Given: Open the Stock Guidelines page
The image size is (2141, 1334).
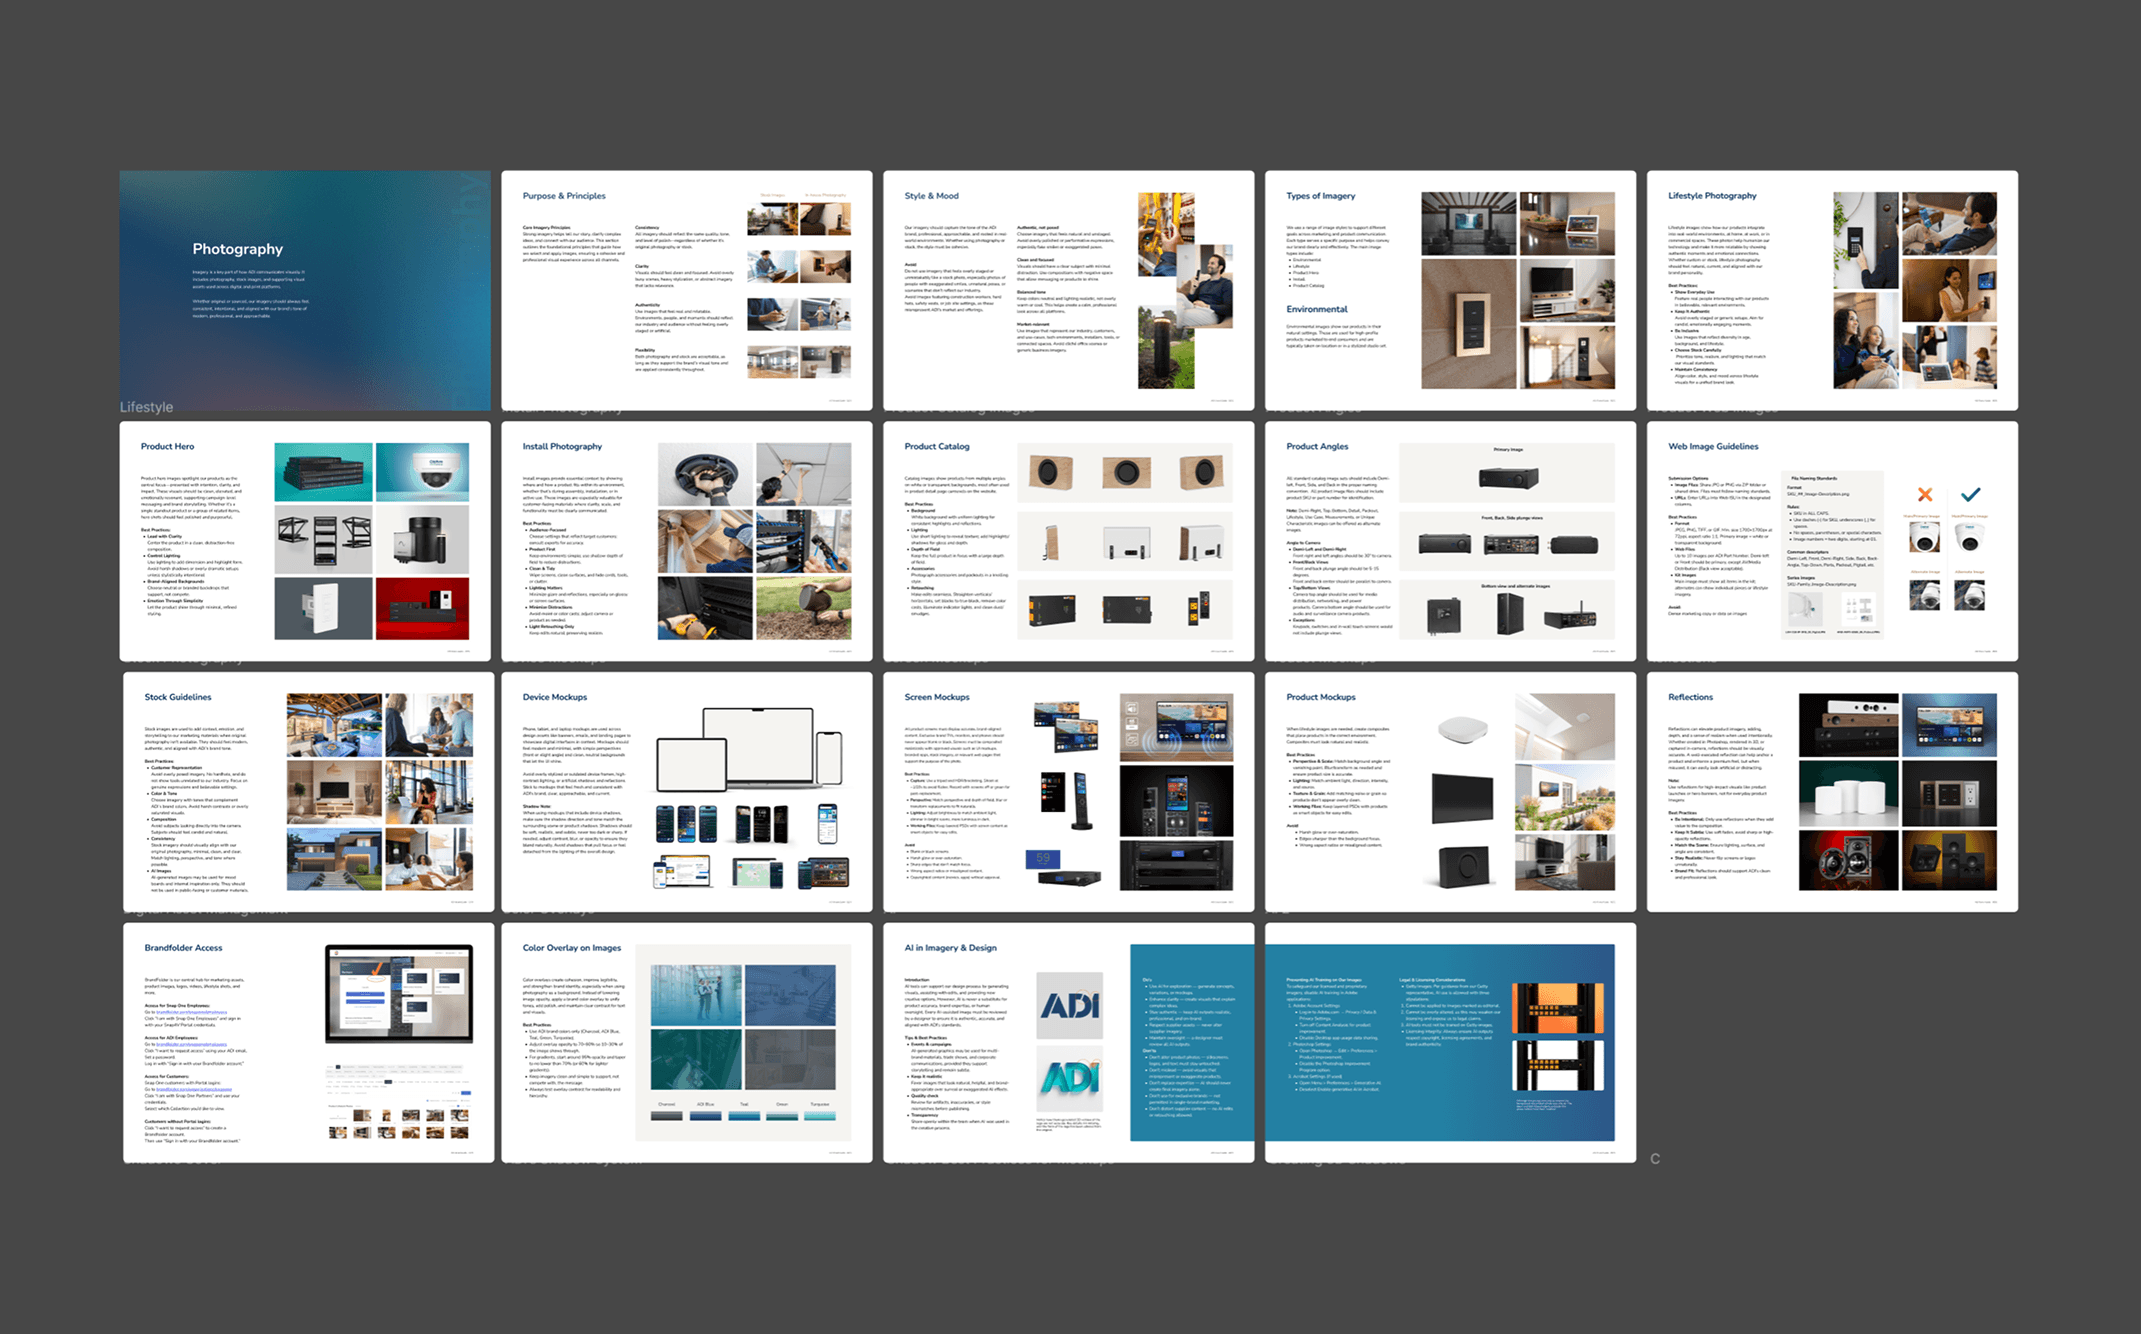Looking at the screenshot, I should (x=308, y=792).
